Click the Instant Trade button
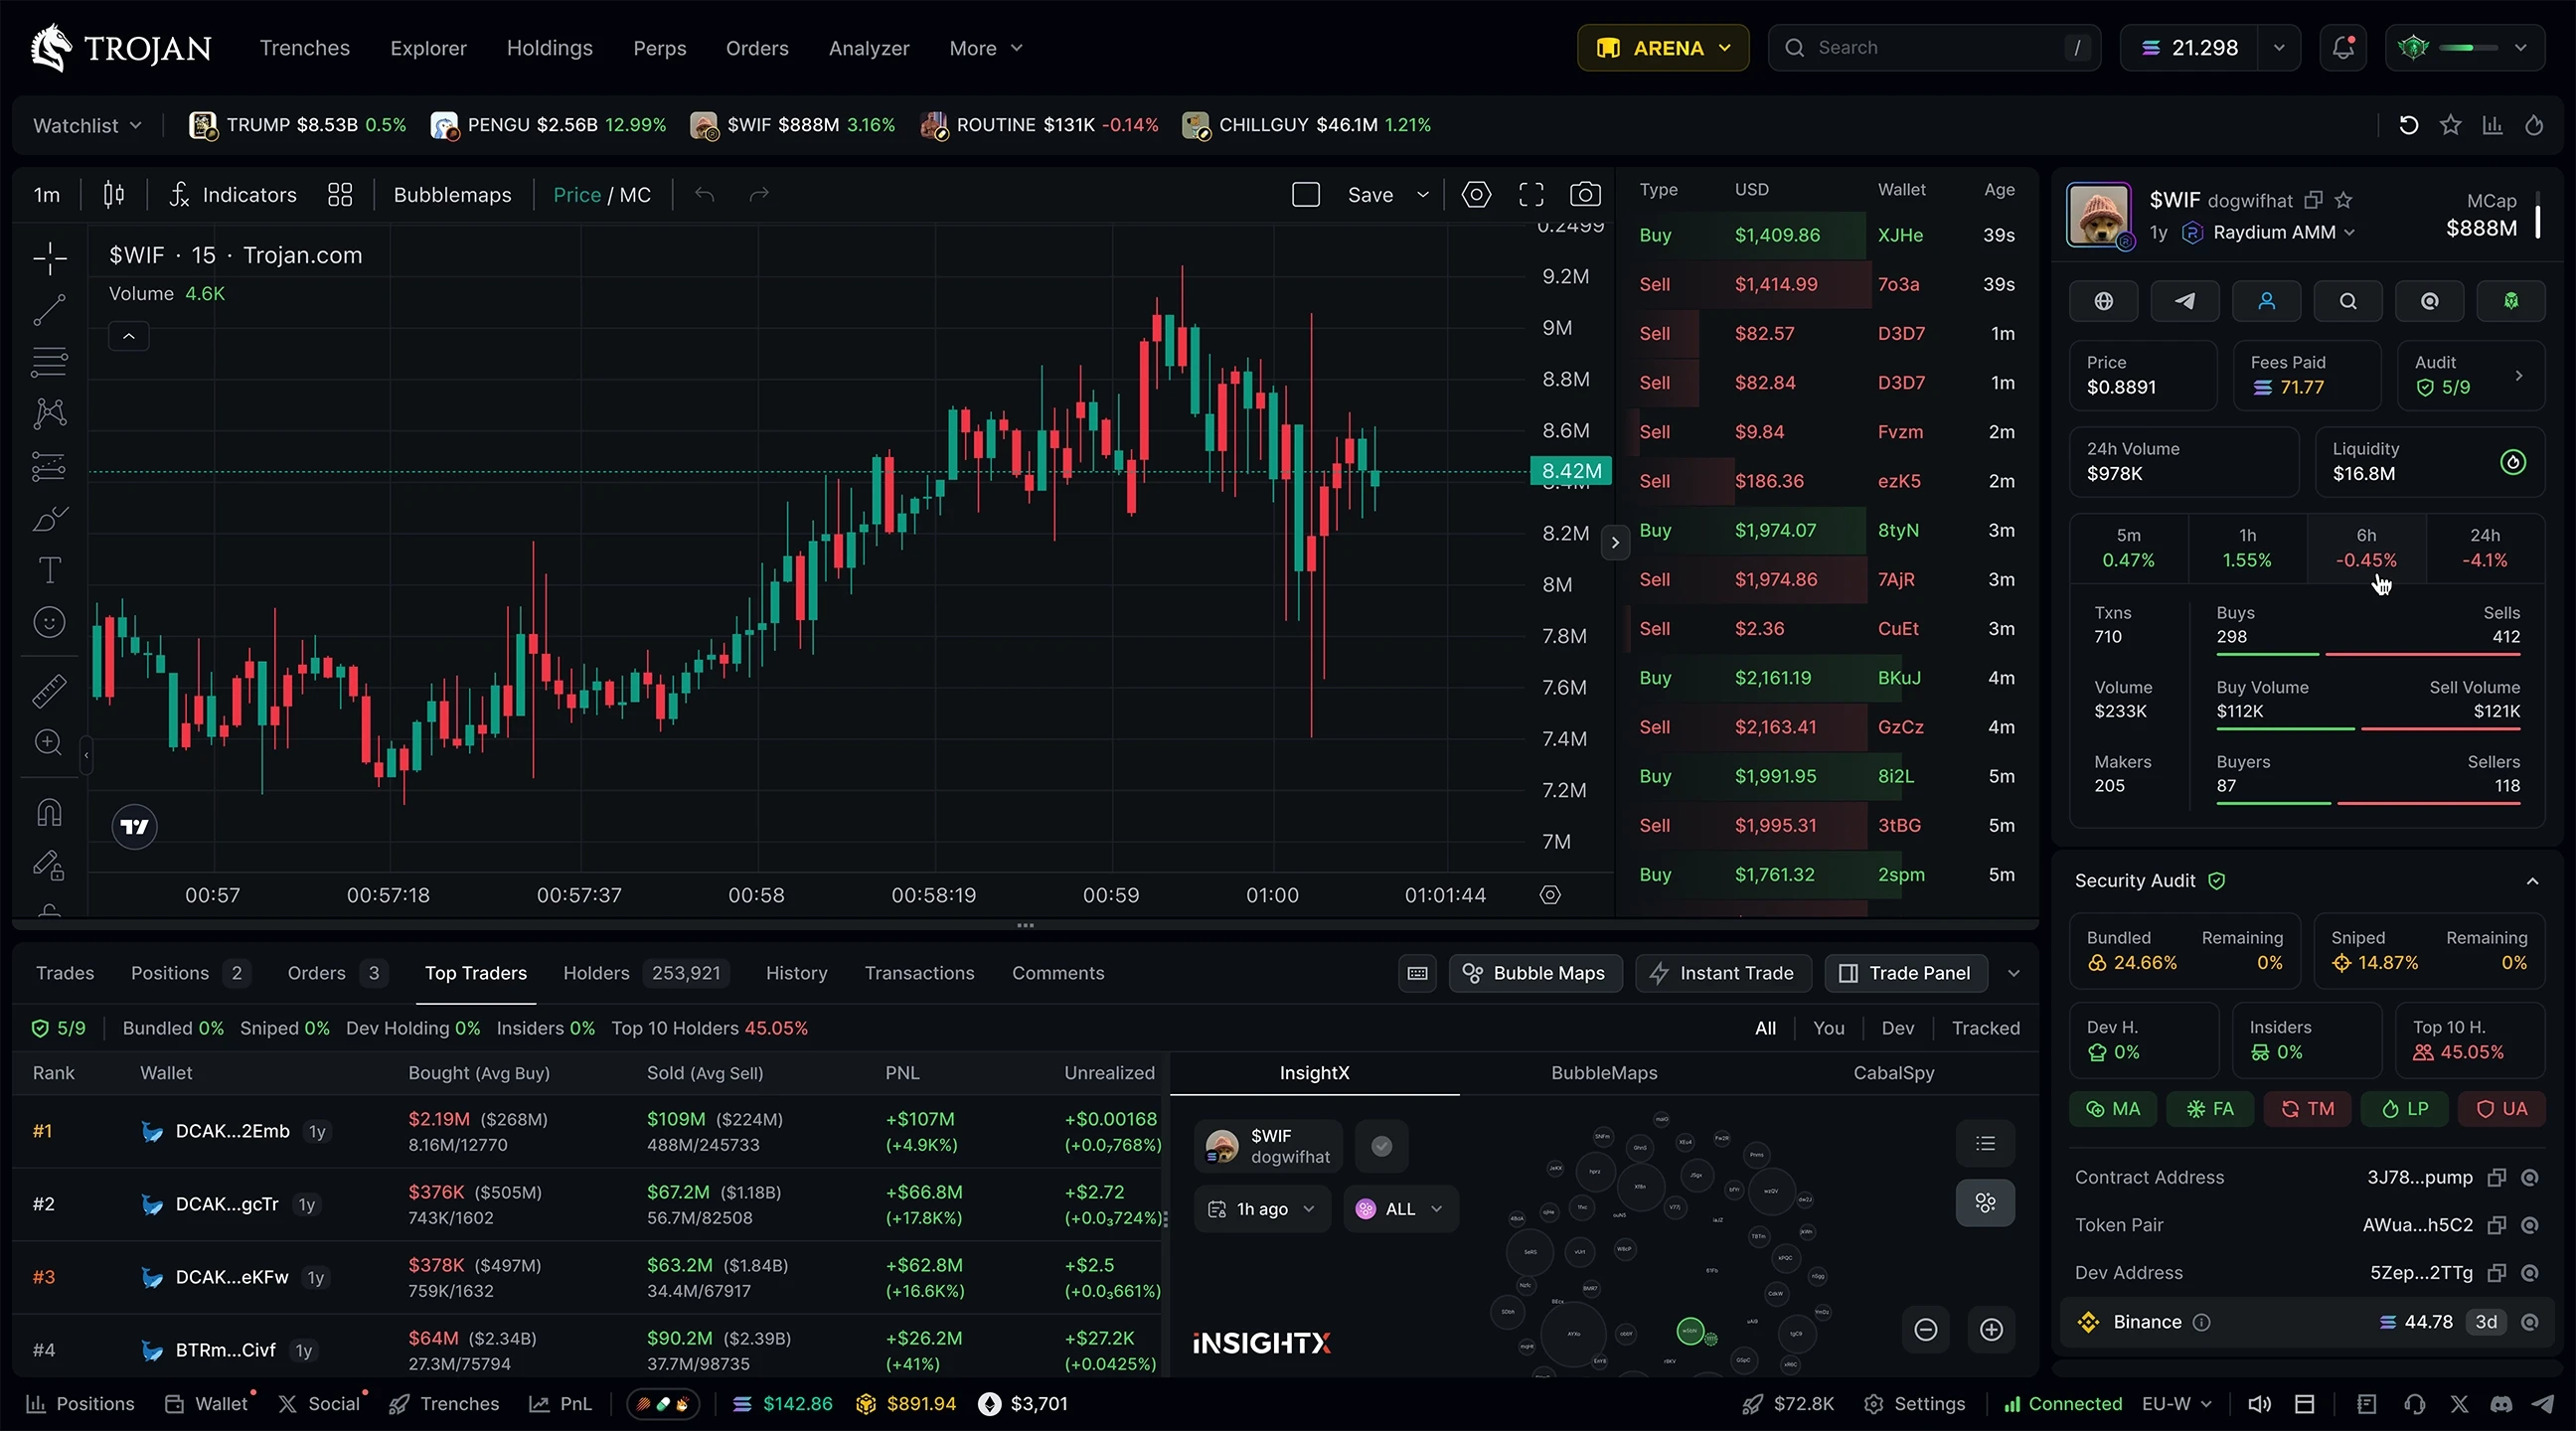 coord(1722,972)
